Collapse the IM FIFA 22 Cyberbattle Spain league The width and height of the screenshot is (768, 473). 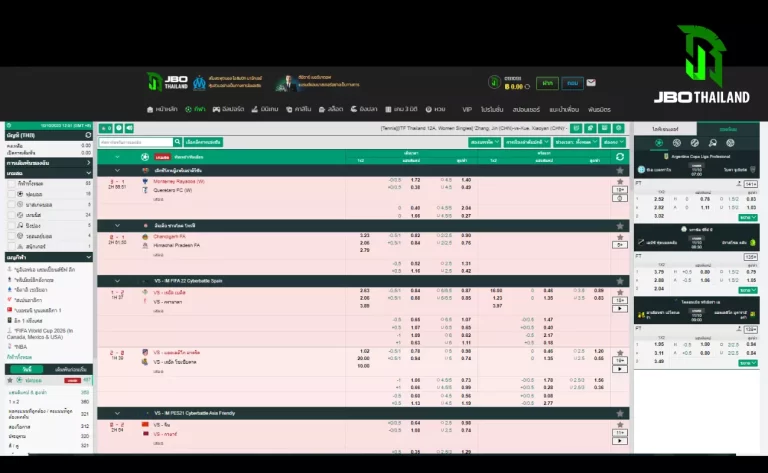pyautogui.click(x=117, y=281)
